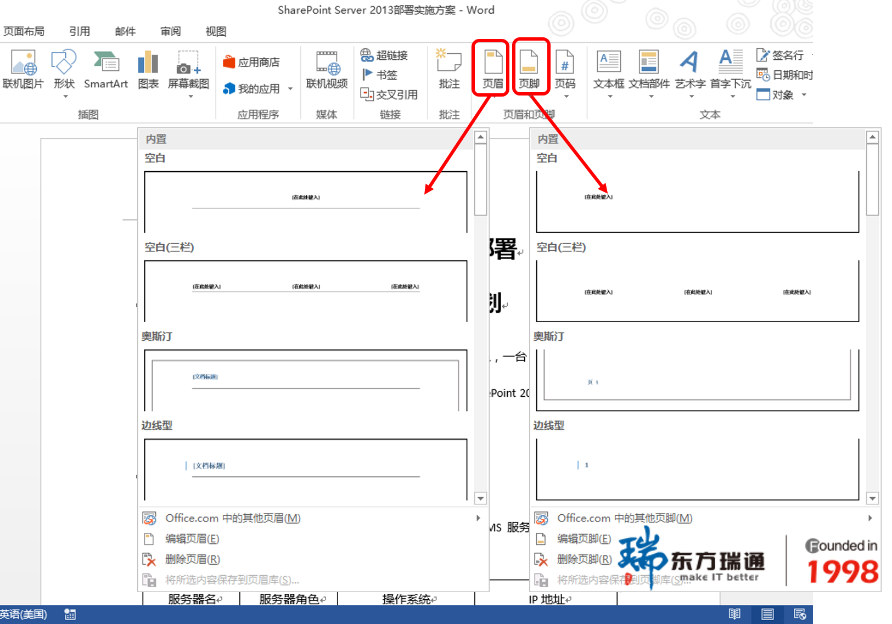
Task: Open the Office app store (应用商店)
Action: [x=251, y=62]
